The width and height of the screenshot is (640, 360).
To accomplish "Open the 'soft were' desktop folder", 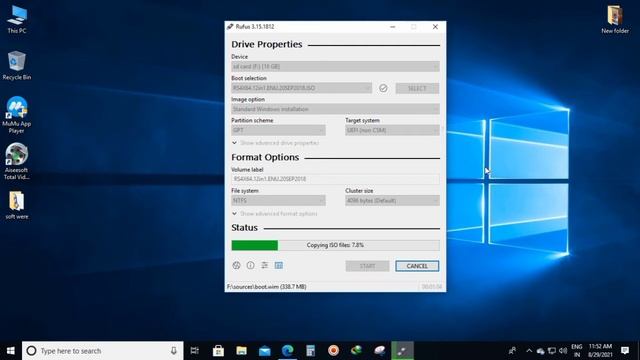I will click(17, 205).
